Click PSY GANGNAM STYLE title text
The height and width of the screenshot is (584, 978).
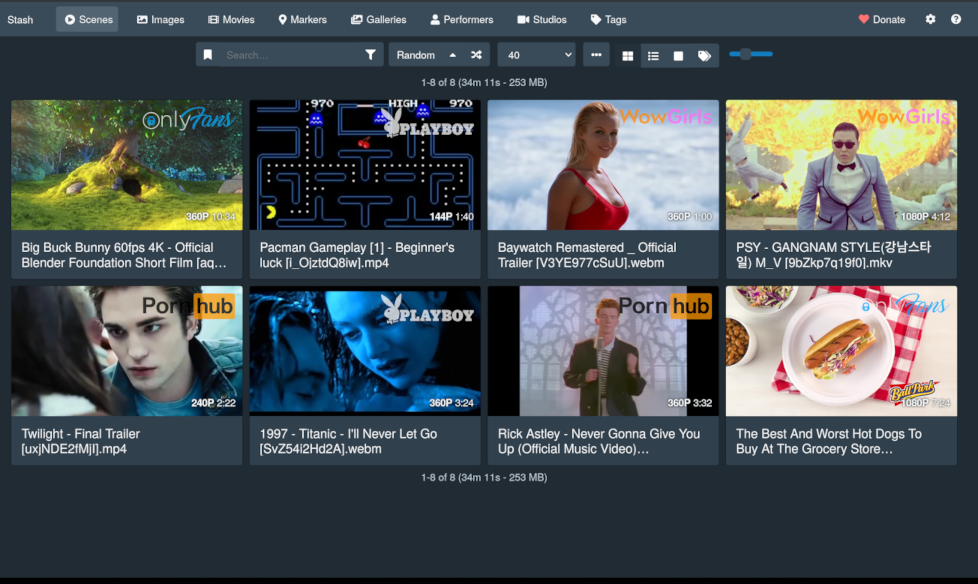[x=833, y=255]
